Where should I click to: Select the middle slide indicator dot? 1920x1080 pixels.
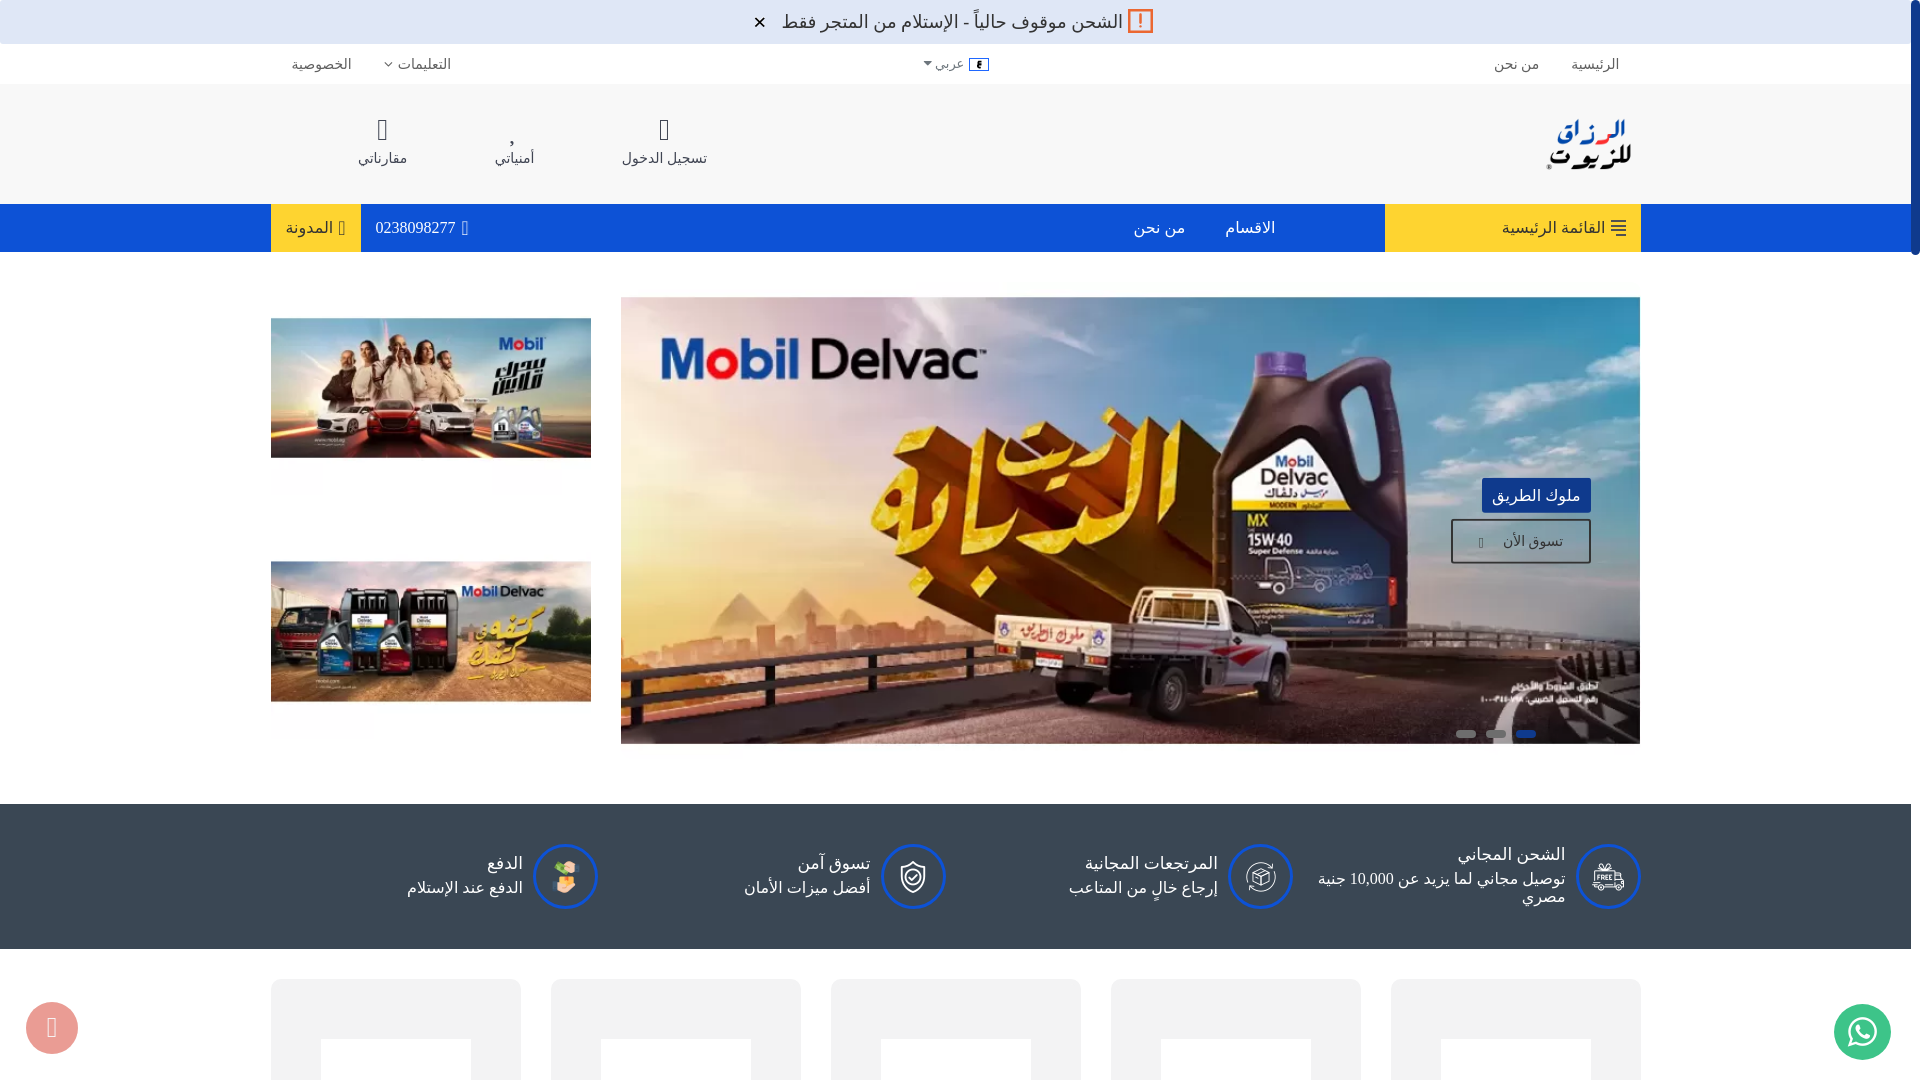click(1496, 734)
